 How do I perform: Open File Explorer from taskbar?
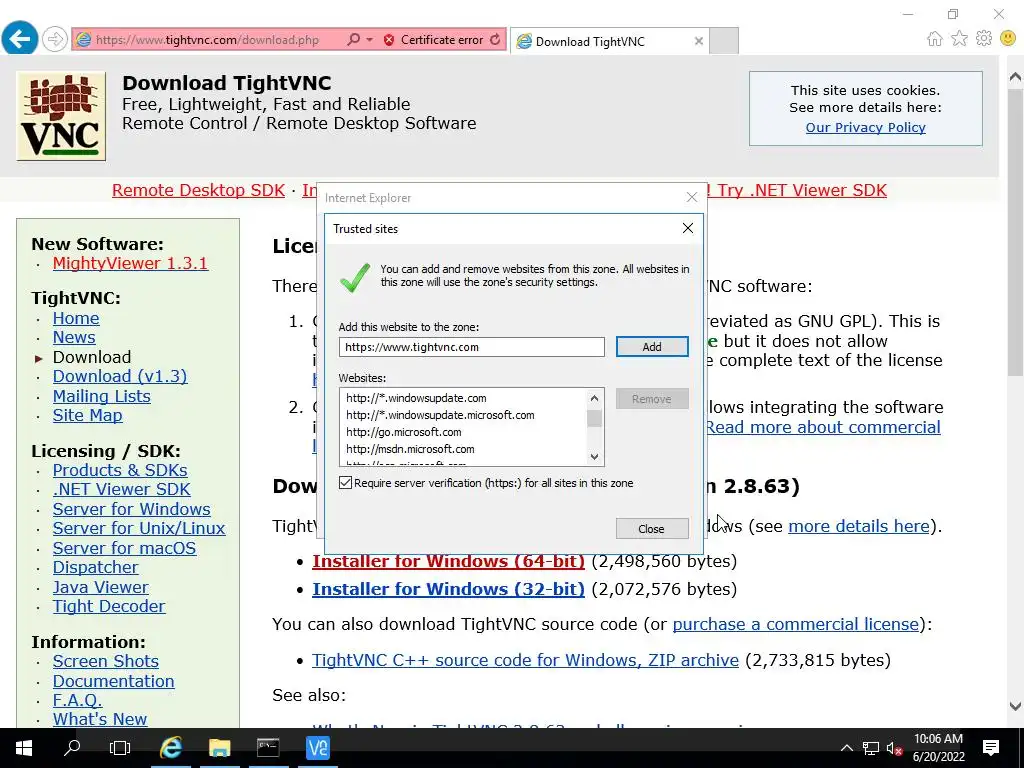coord(219,748)
